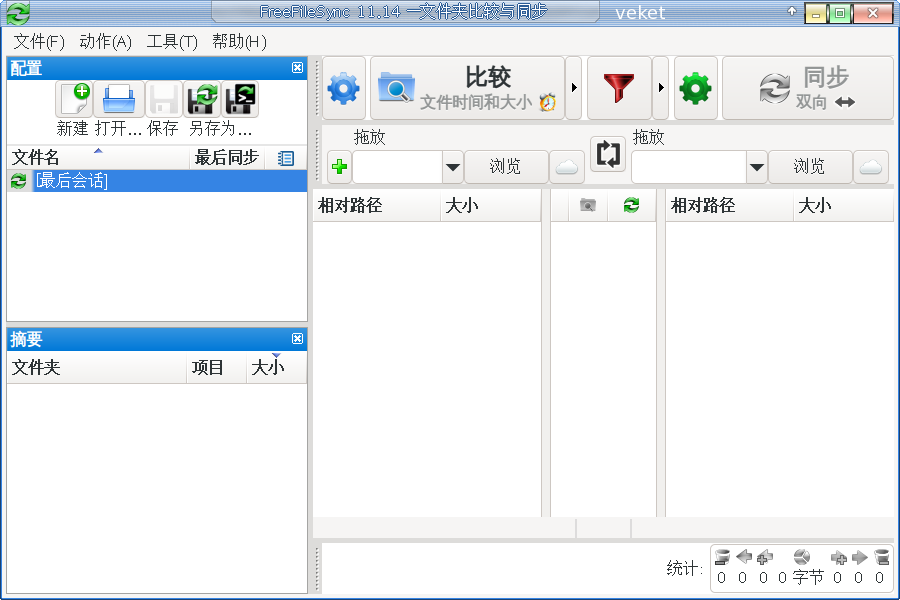Open left folder history dropdown
The image size is (900, 600).
tap(452, 167)
